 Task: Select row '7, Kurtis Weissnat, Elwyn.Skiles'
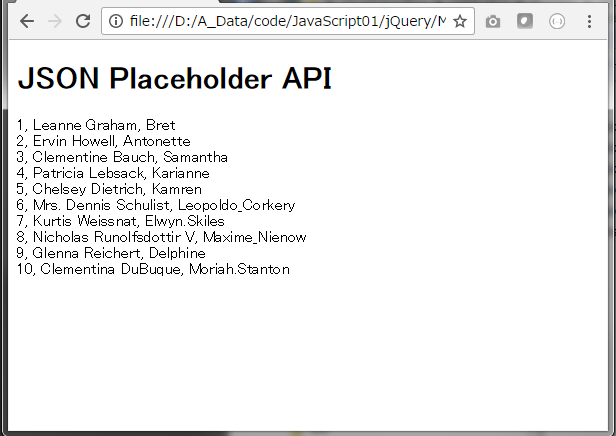pyautogui.click(x=120, y=221)
